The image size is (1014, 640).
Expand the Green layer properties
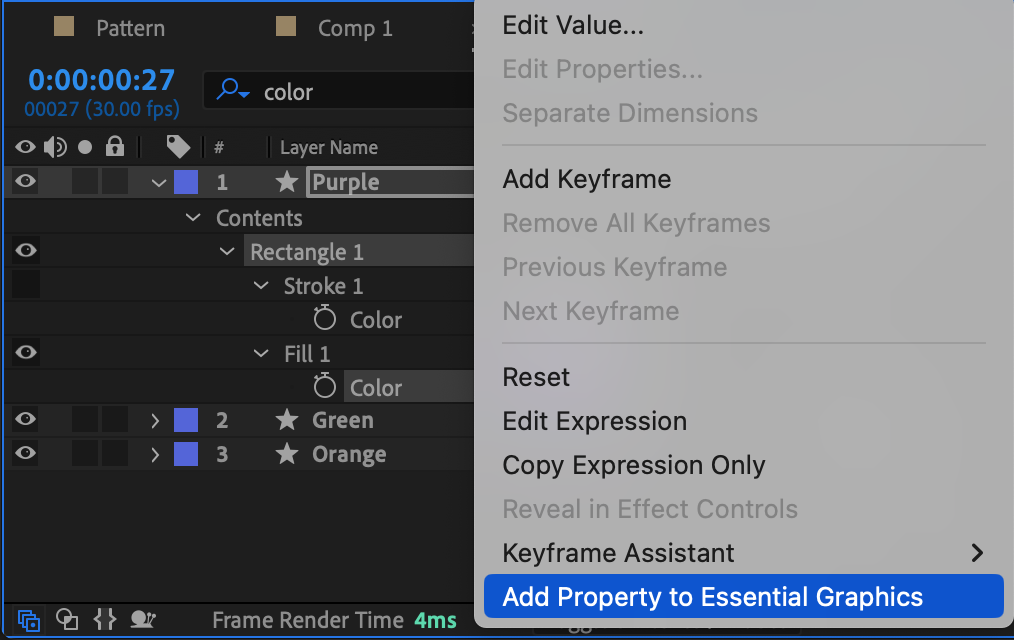[x=155, y=421]
